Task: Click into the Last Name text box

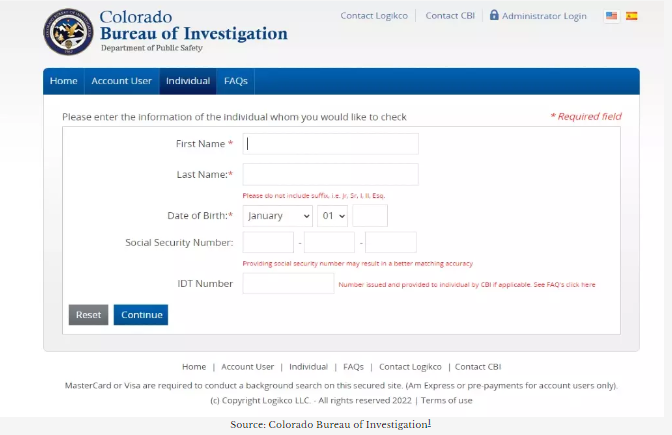Action: click(330, 175)
